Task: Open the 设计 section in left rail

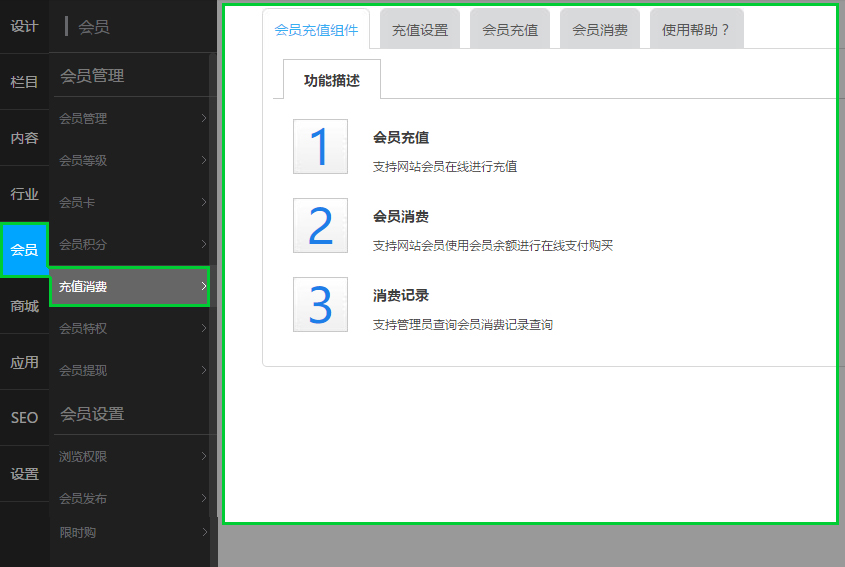Action: point(24,26)
